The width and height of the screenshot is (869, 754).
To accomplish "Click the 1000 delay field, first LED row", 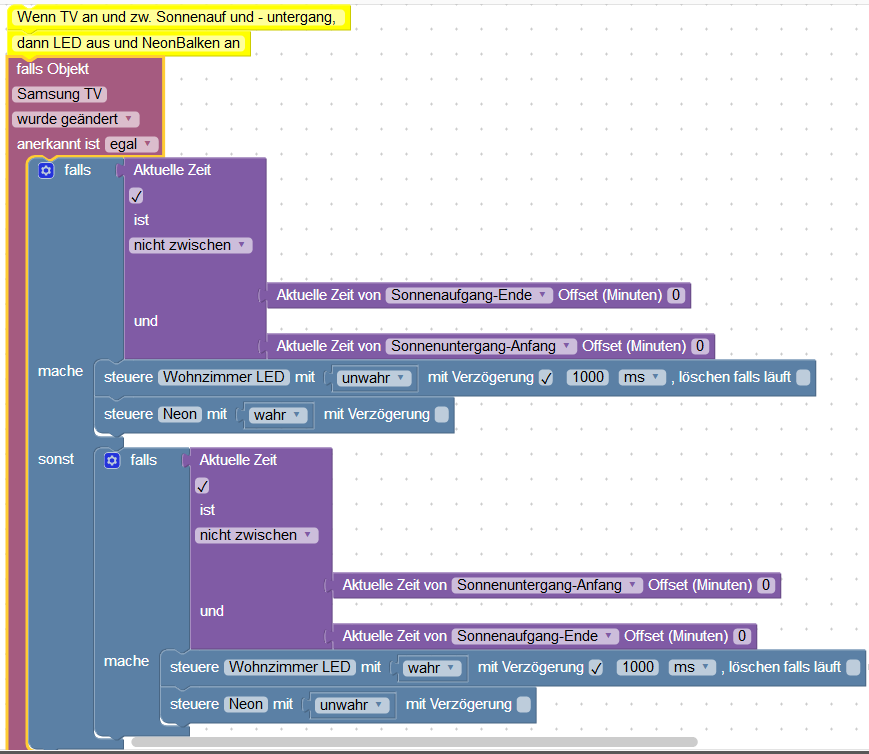I will pyautogui.click(x=587, y=378).
